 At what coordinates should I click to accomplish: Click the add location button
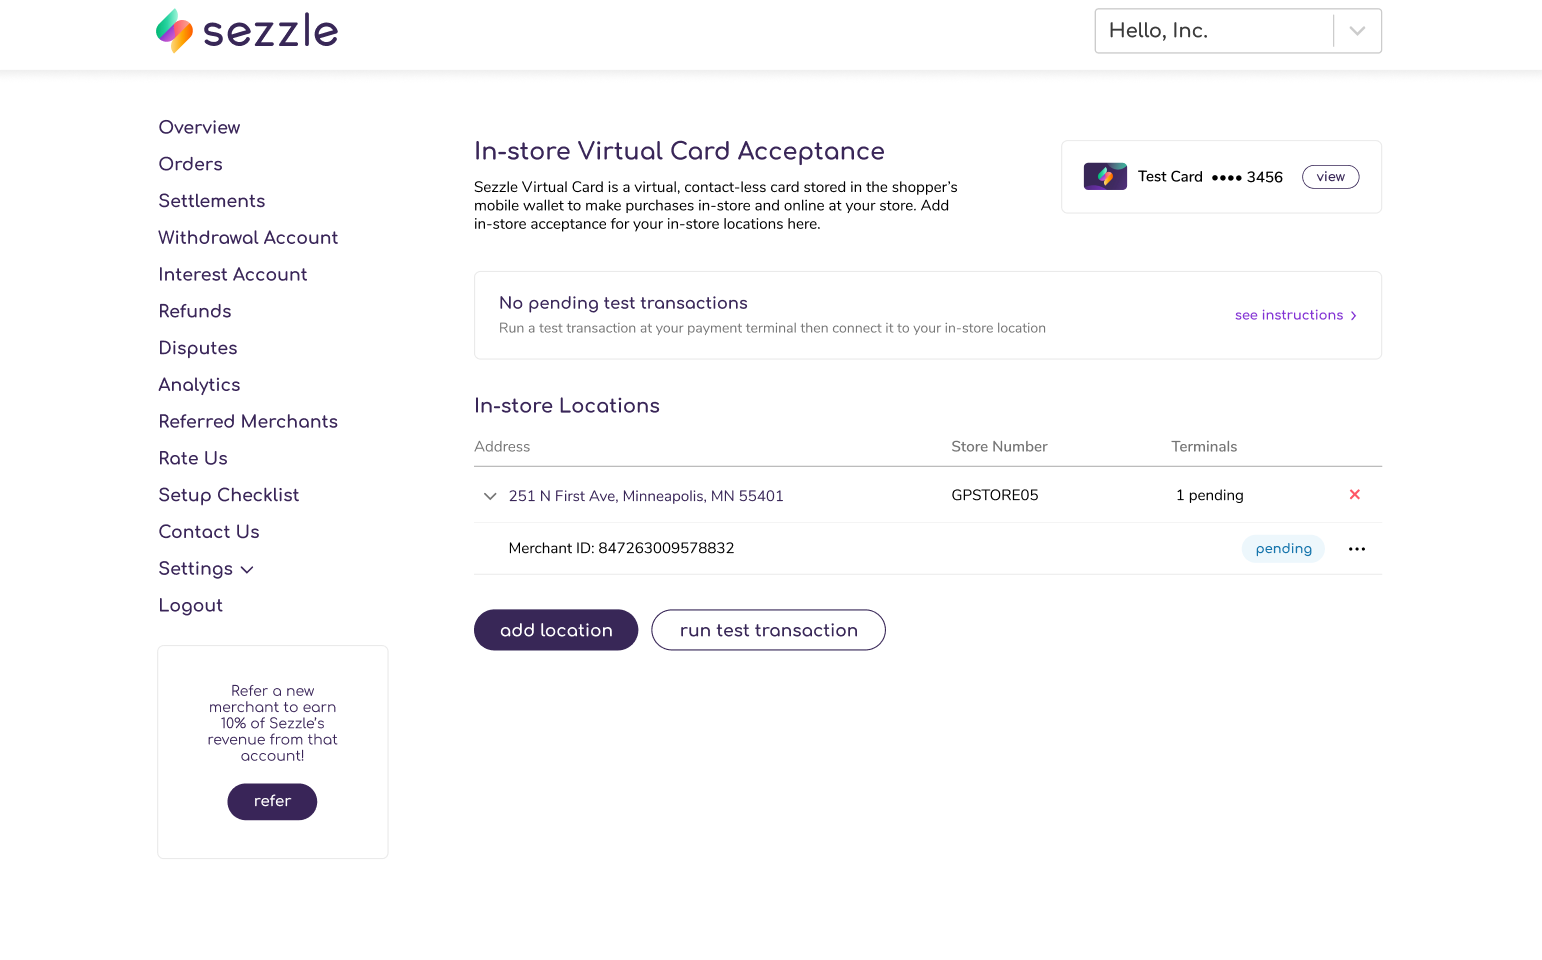pyautogui.click(x=556, y=630)
